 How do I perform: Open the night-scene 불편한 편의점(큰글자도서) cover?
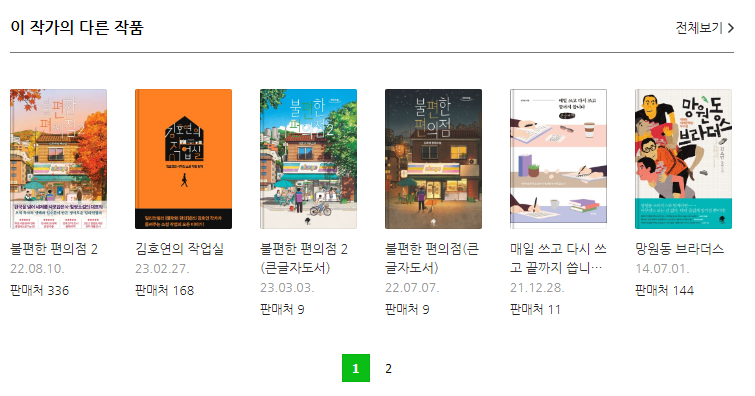433,158
